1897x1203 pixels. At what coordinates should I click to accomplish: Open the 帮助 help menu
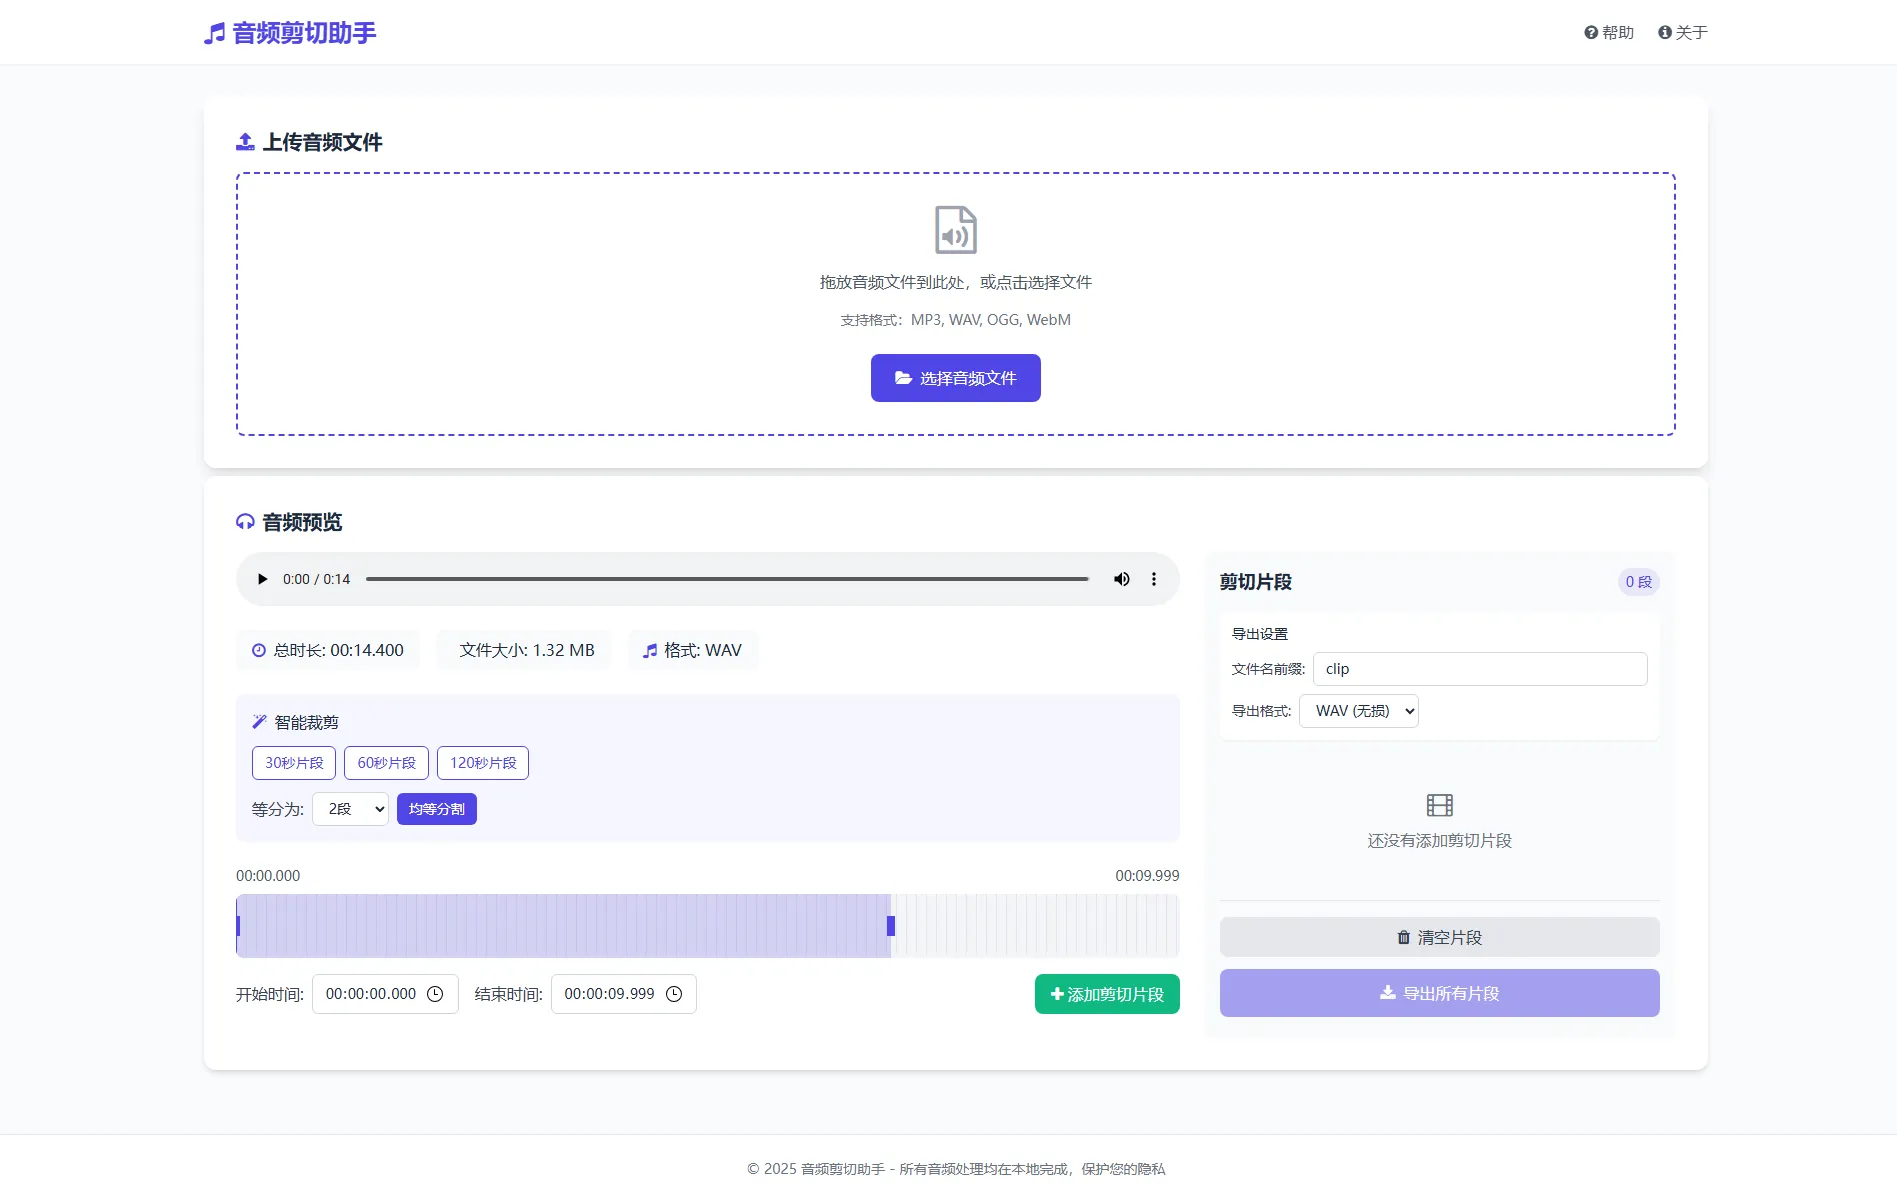click(1609, 32)
